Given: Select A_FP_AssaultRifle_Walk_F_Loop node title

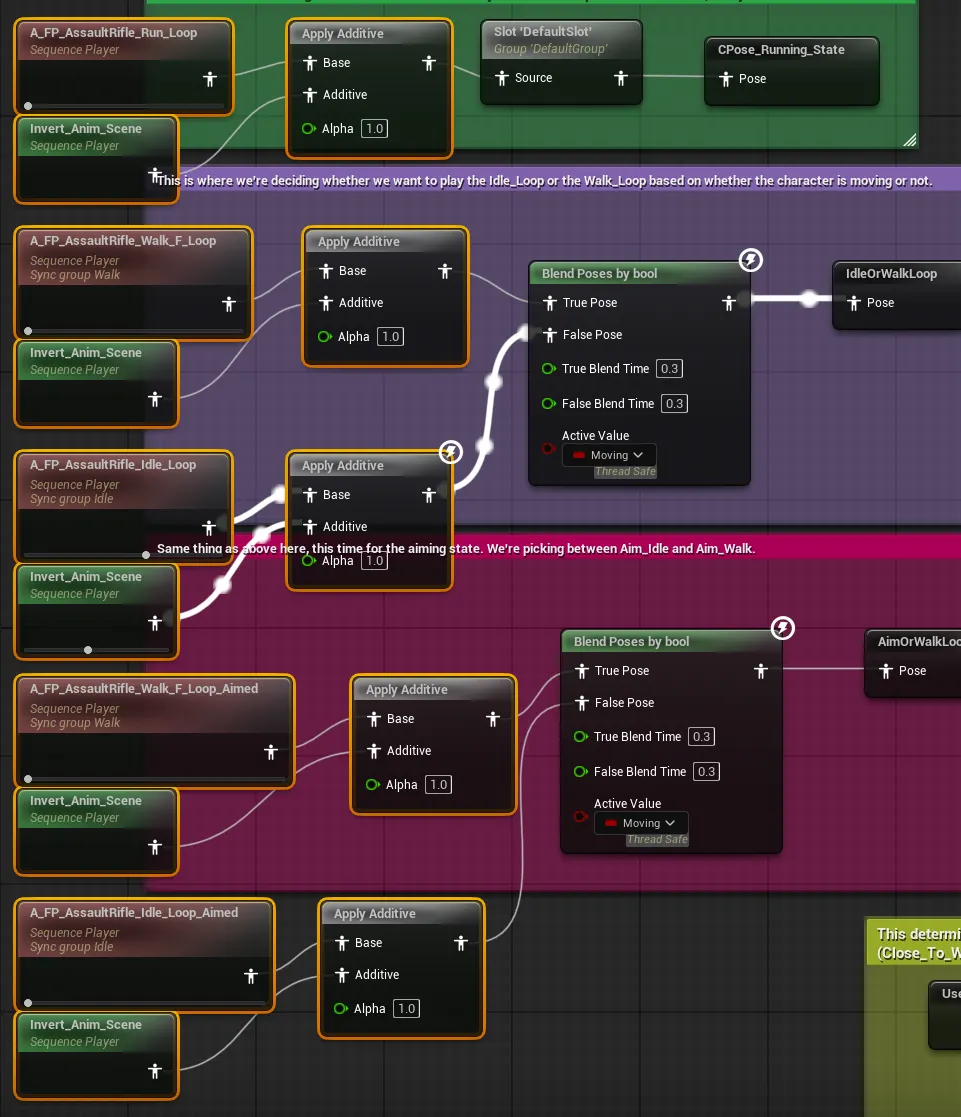Looking at the screenshot, I should [123, 241].
